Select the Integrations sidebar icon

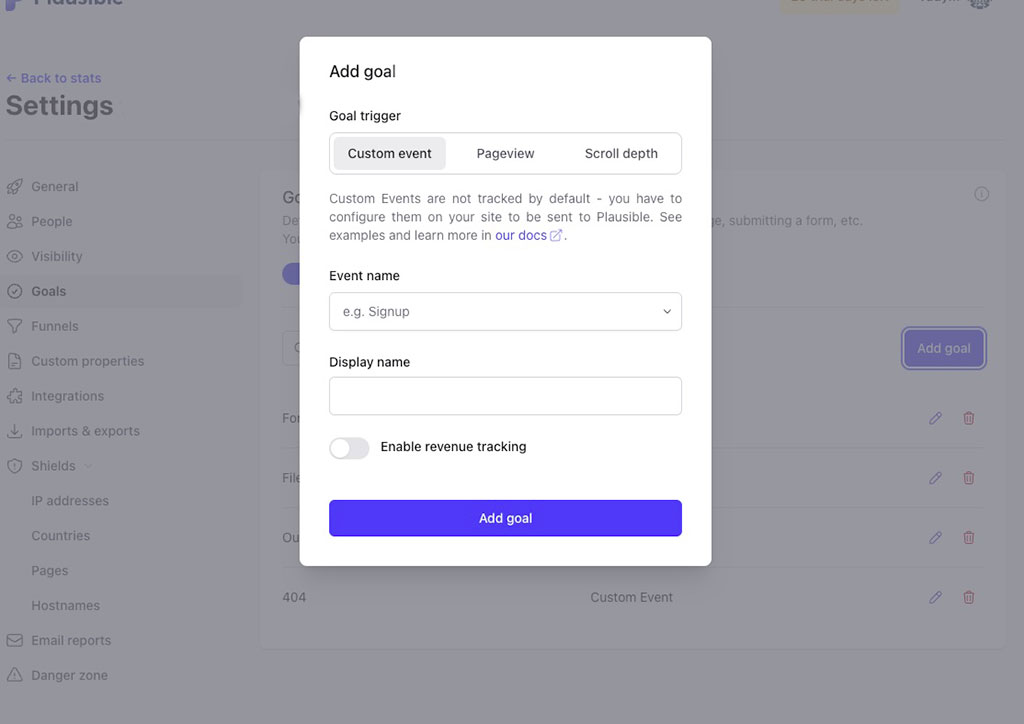(16, 396)
